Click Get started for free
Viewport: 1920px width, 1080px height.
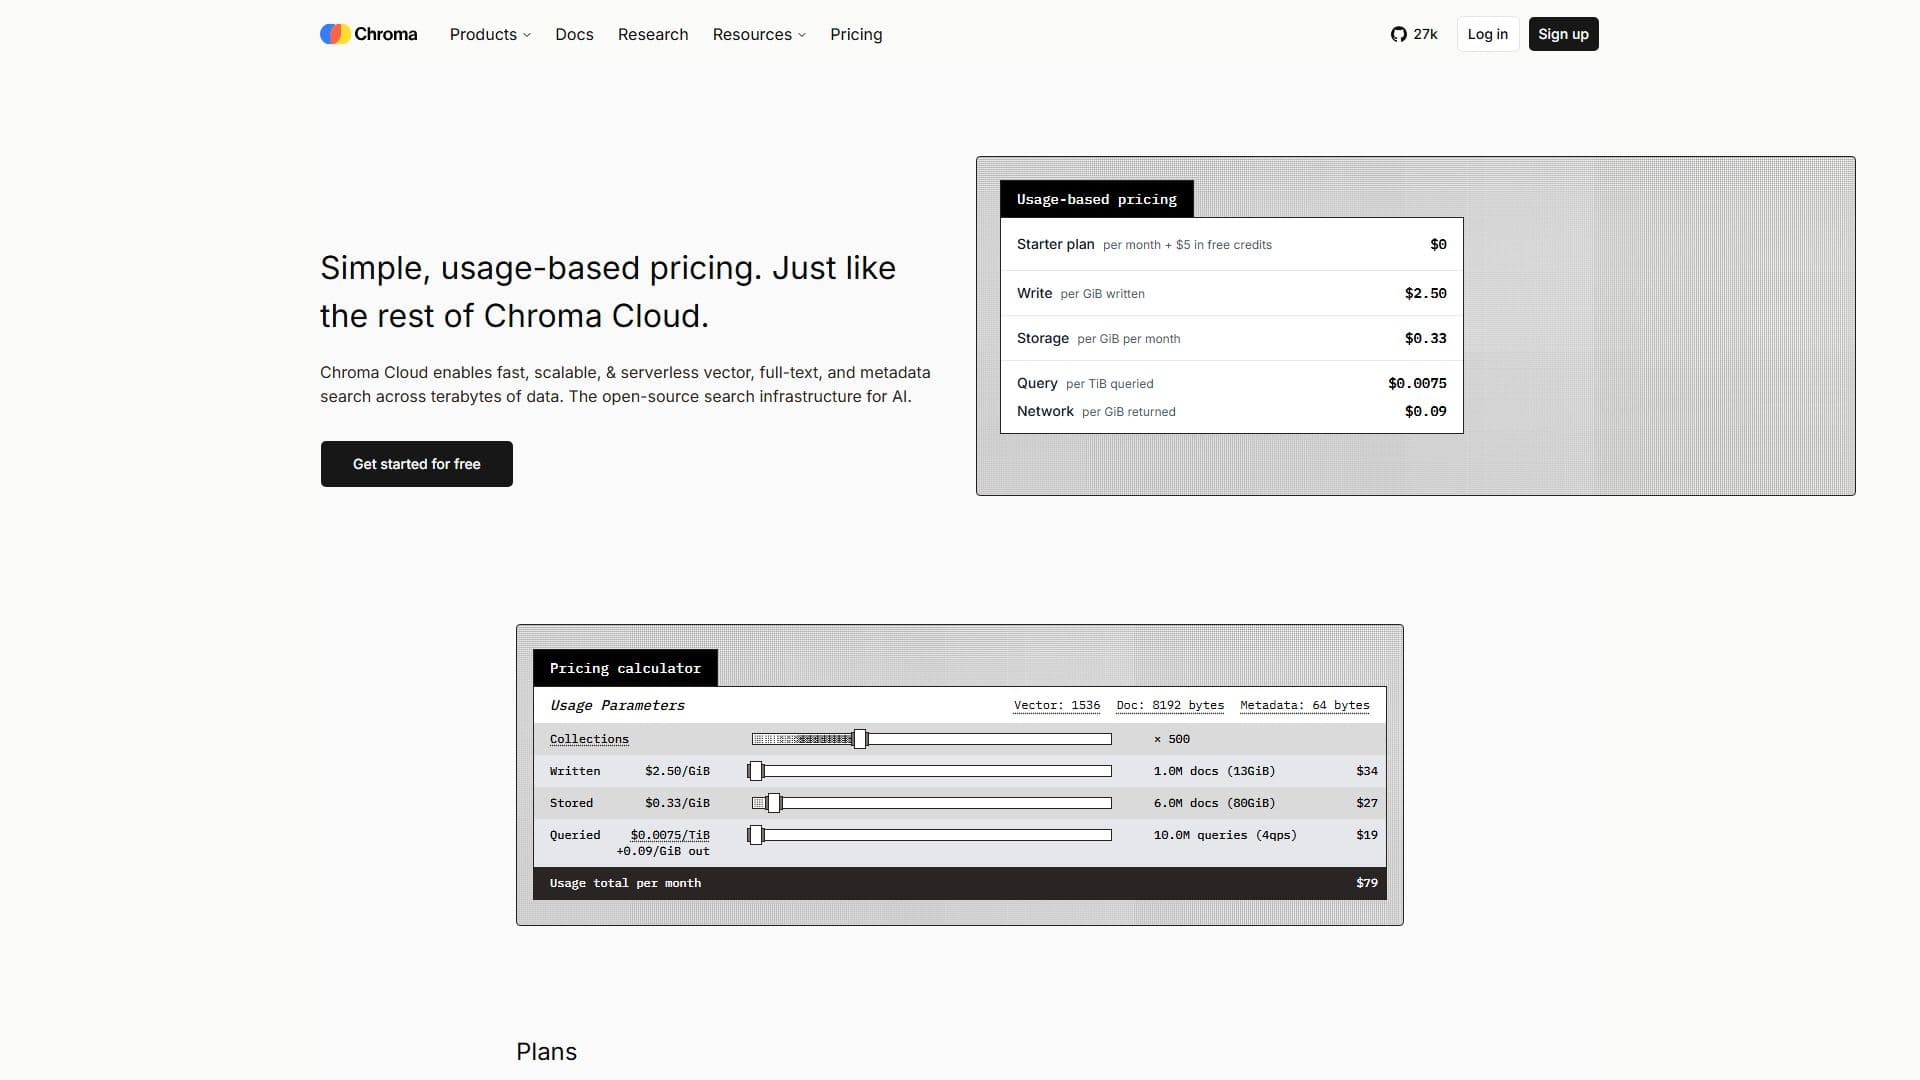pos(417,464)
